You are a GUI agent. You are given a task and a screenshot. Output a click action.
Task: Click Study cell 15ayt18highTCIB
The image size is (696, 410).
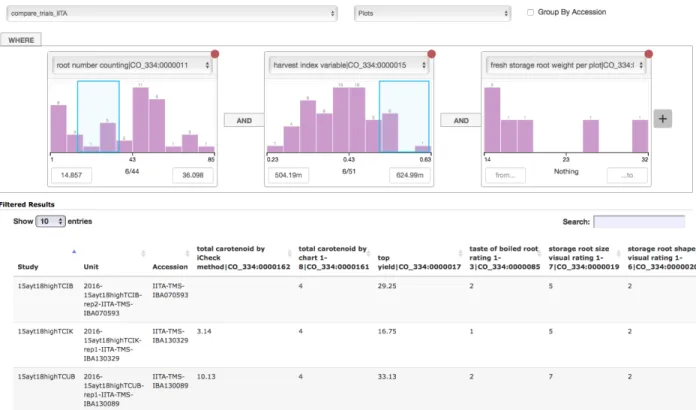coord(45,286)
